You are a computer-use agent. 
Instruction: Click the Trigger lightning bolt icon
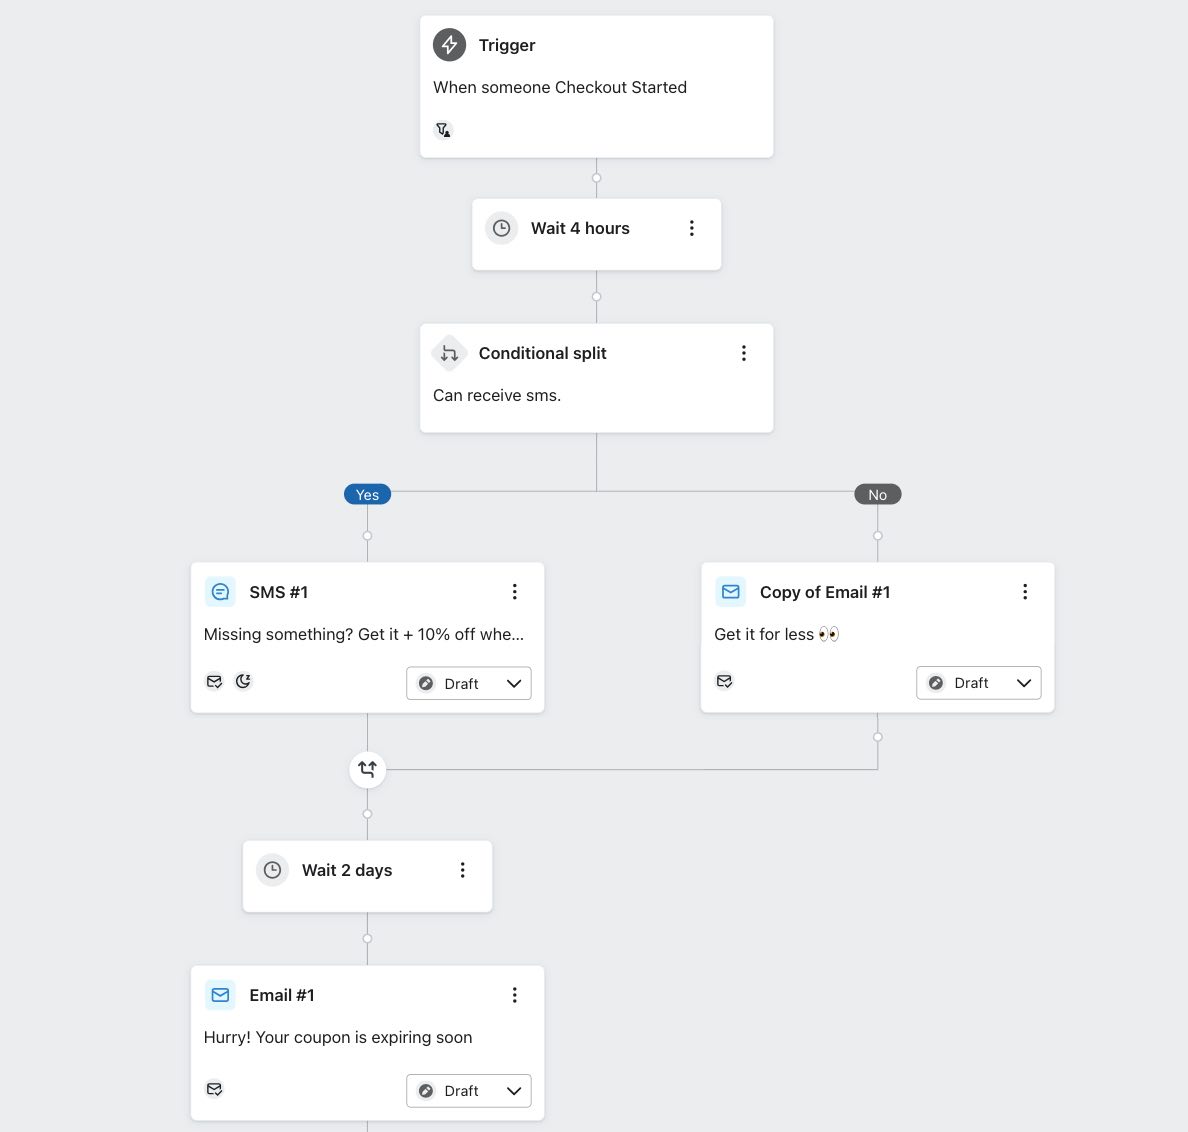point(449,45)
